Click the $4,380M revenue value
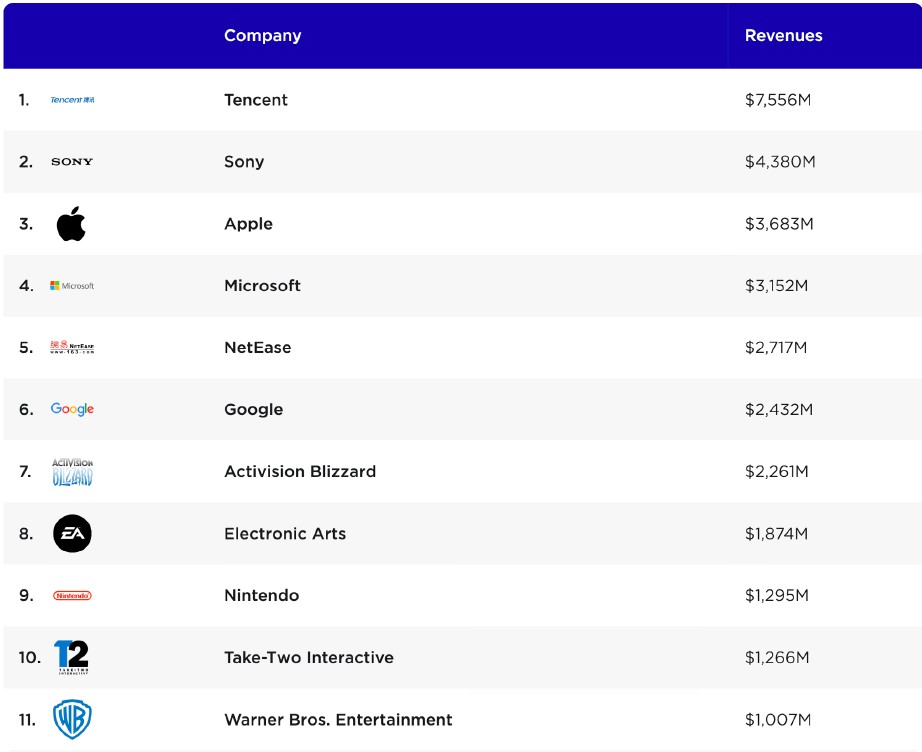Screen dimensions: 922x752 click(780, 162)
